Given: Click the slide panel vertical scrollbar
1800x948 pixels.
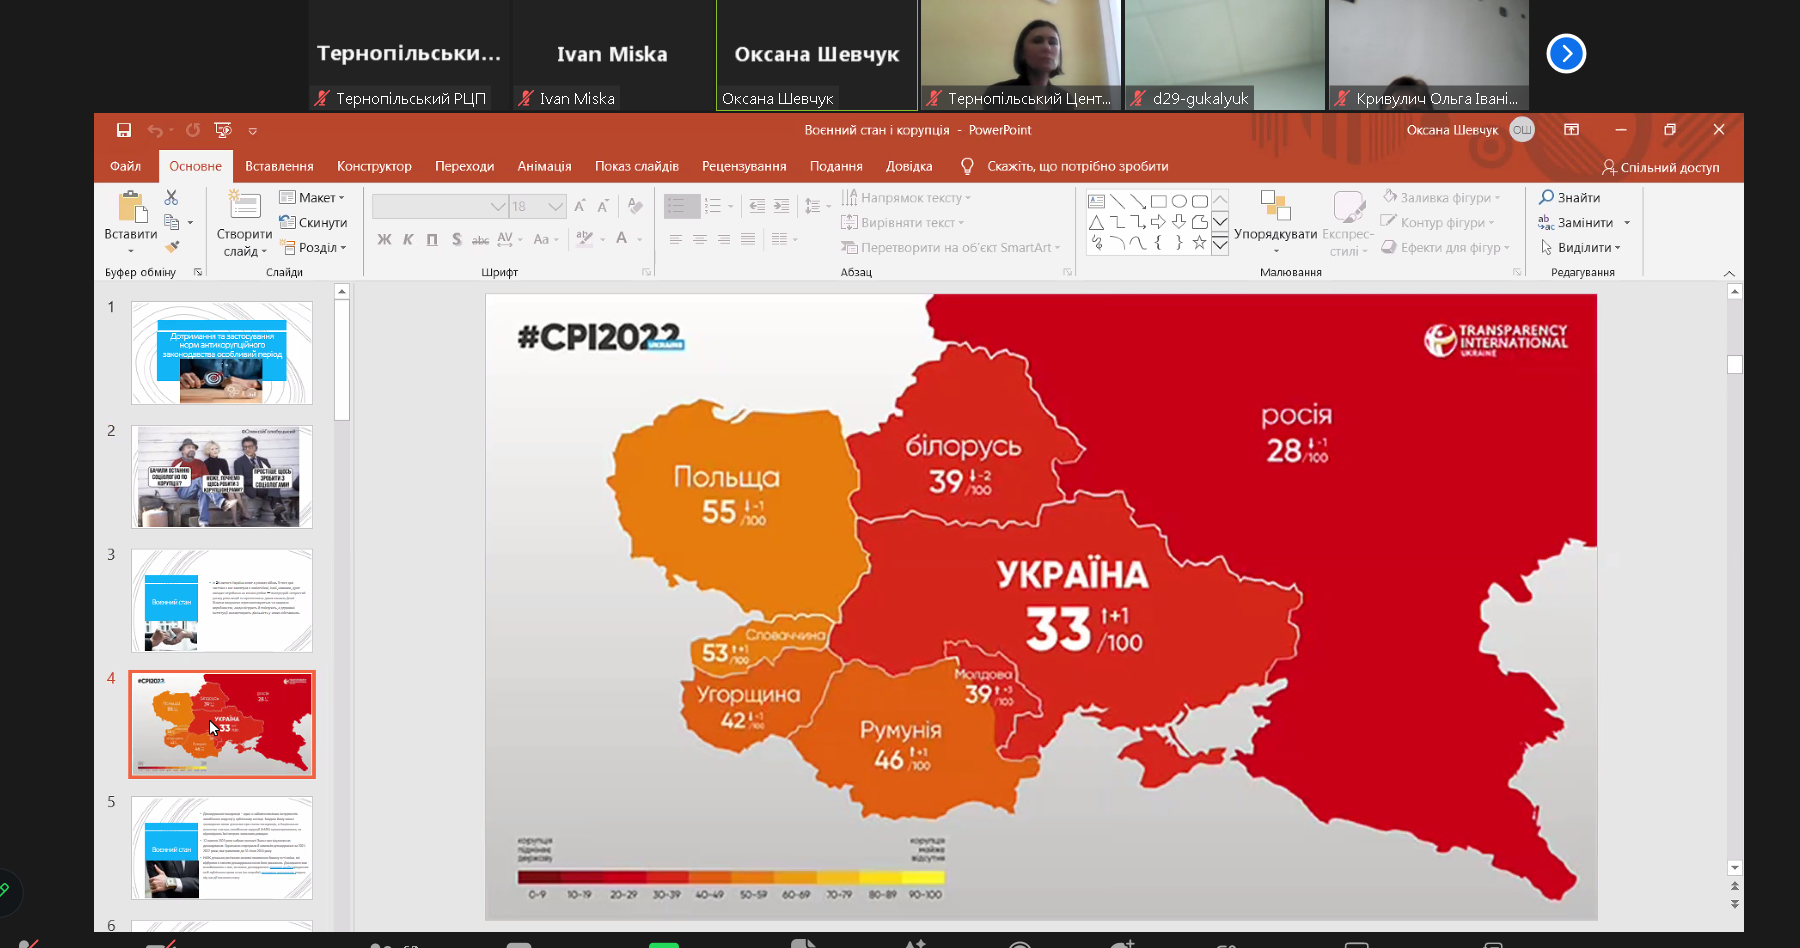Looking at the screenshot, I should pyautogui.click(x=342, y=360).
